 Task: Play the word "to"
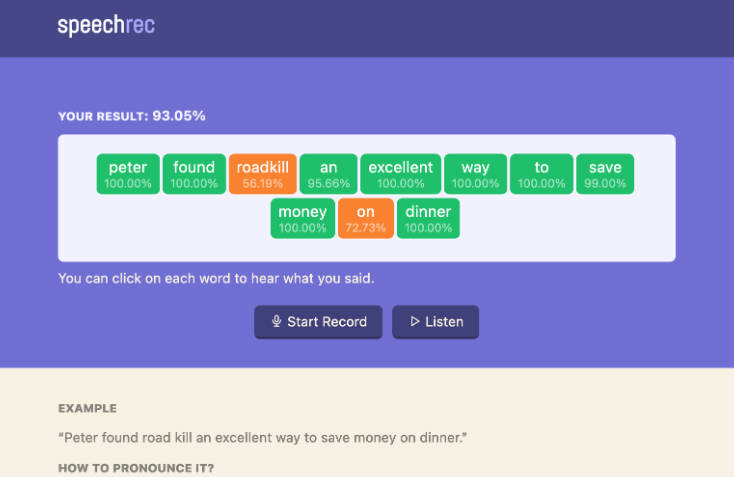click(x=541, y=174)
